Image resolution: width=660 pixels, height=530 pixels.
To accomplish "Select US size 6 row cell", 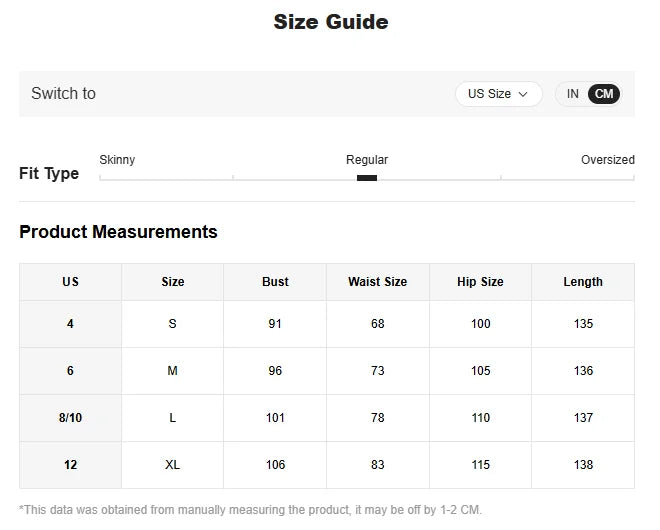I will click(70, 371).
